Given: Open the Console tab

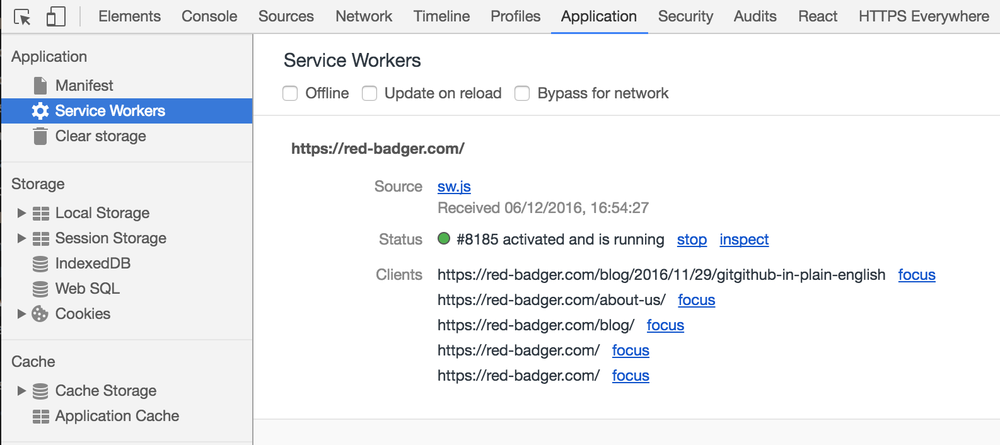Looking at the screenshot, I should tap(209, 16).
